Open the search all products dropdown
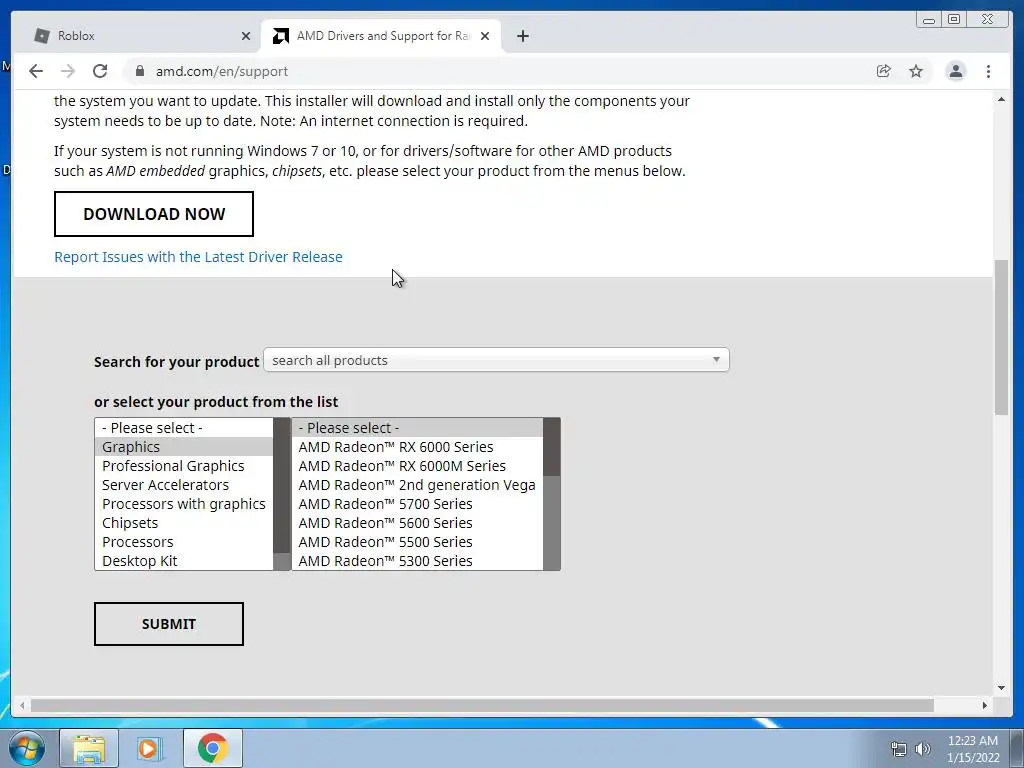This screenshot has height=768, width=1024. tap(496, 360)
